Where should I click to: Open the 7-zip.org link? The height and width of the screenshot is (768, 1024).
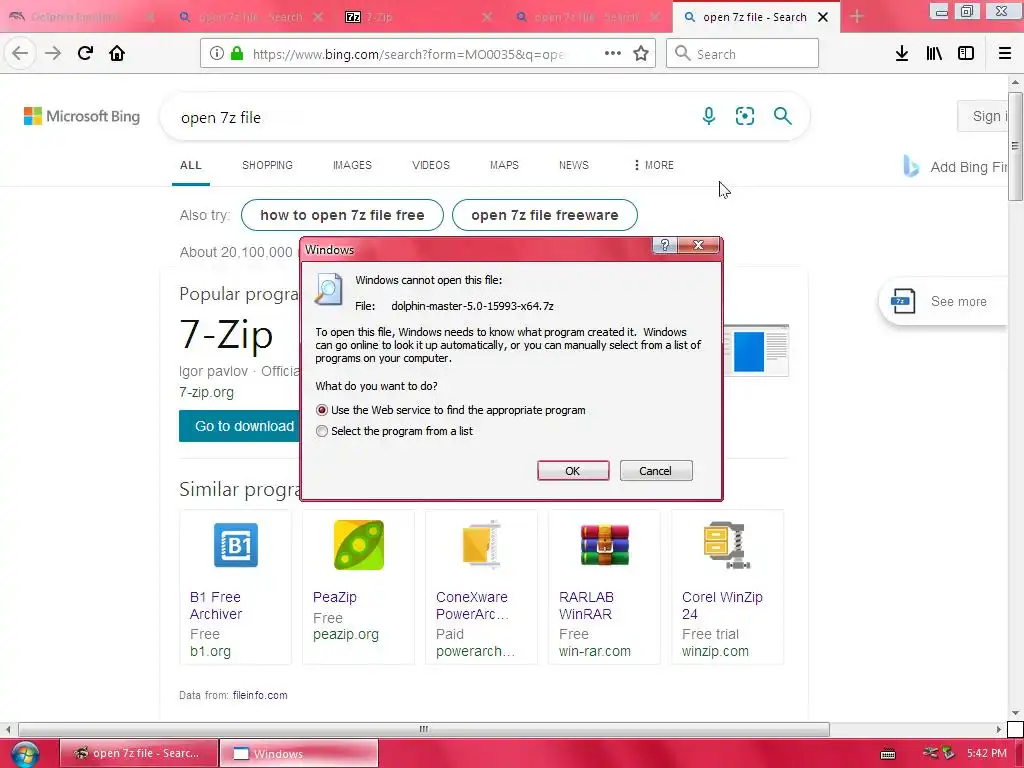[206, 392]
